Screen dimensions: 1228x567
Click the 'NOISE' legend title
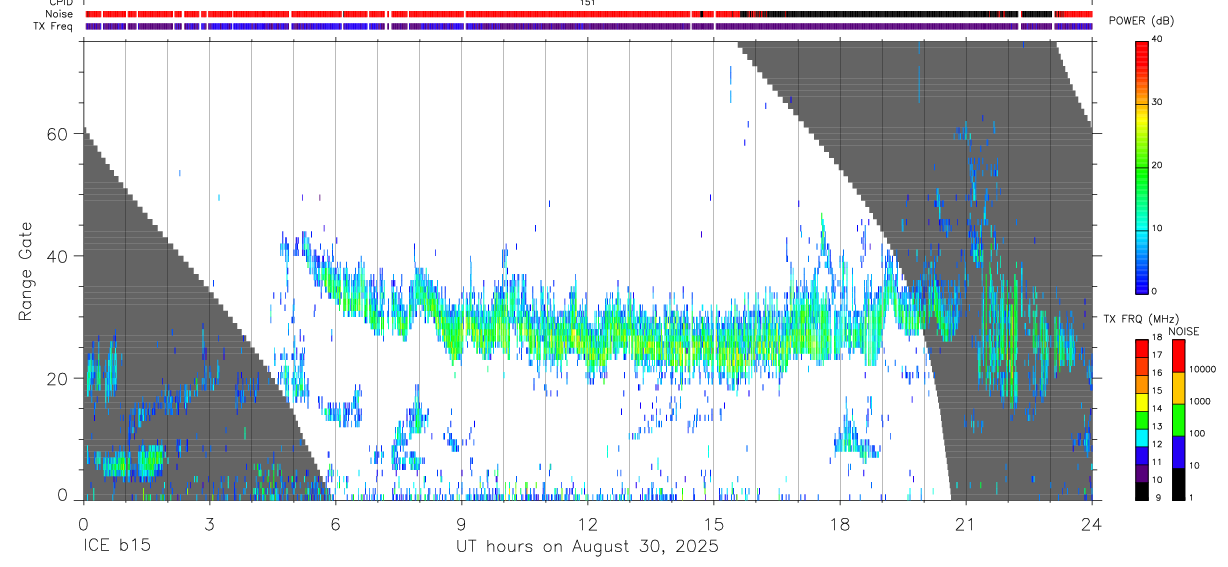pos(1183,331)
